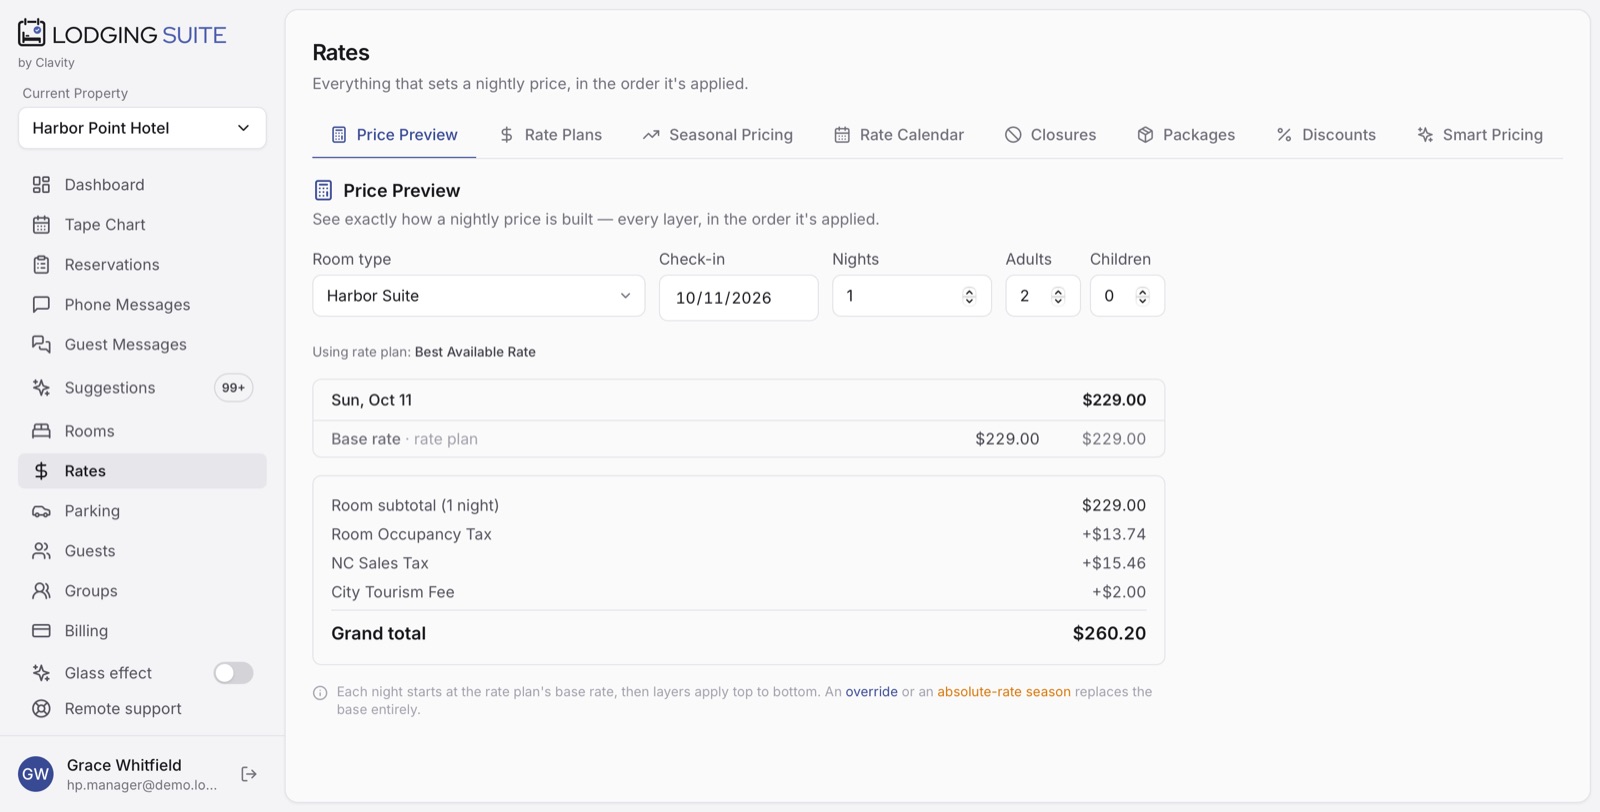Switch to the Discounts tab

pyautogui.click(x=1326, y=135)
